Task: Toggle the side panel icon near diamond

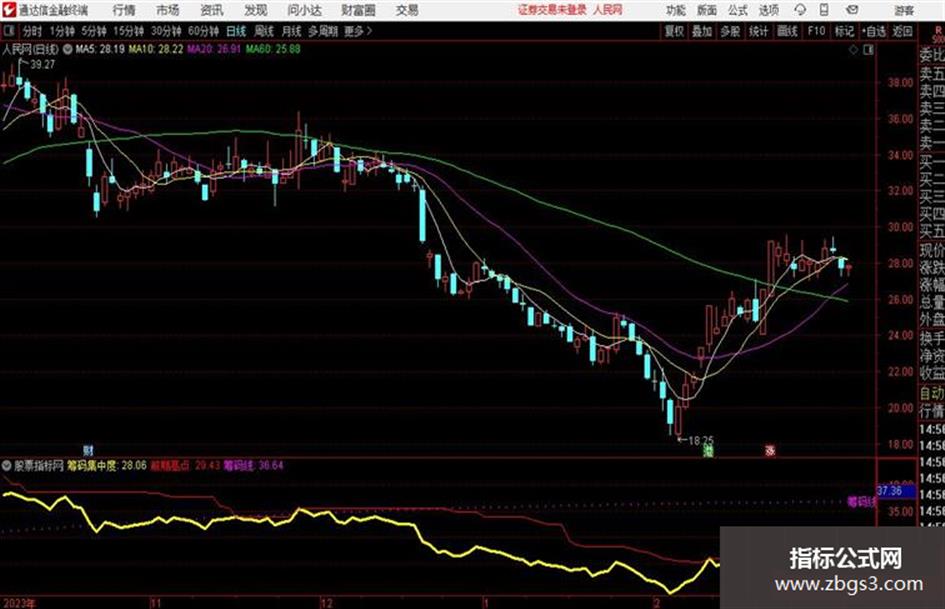Action: click(x=868, y=50)
